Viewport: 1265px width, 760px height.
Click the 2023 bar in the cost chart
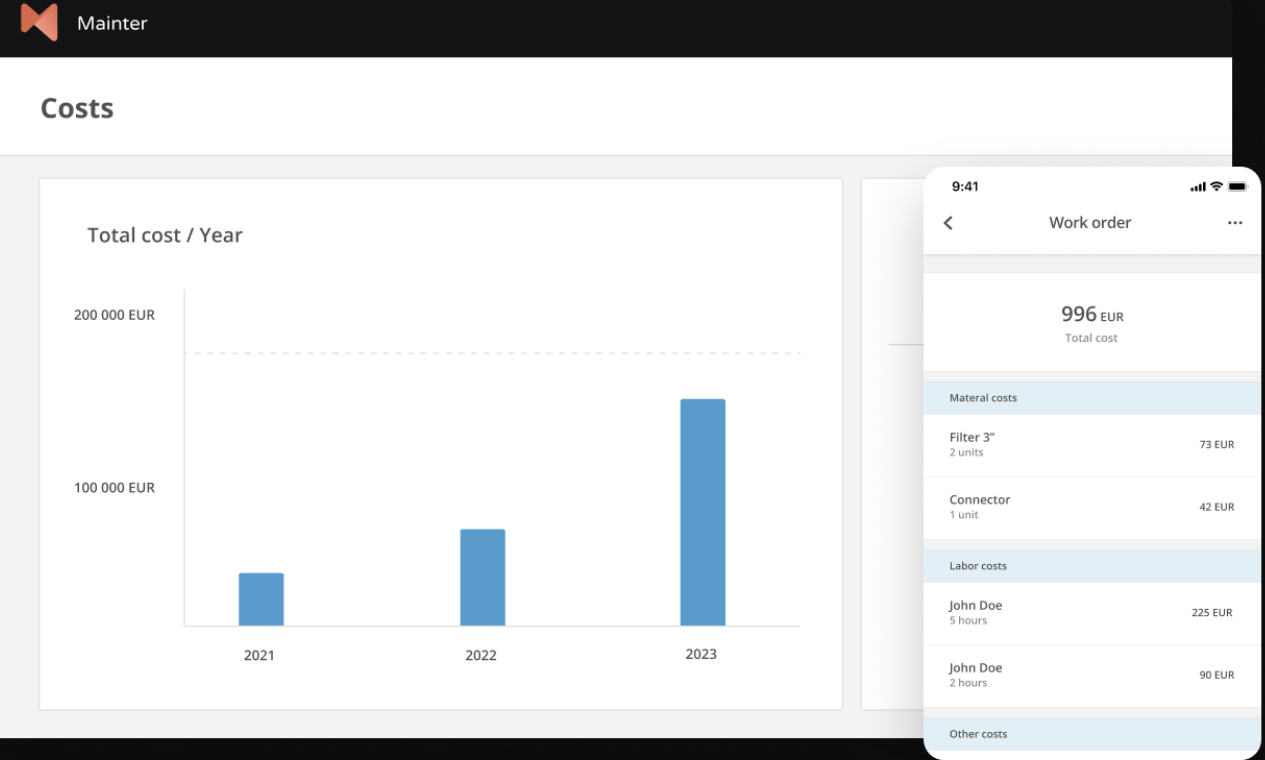tap(702, 510)
